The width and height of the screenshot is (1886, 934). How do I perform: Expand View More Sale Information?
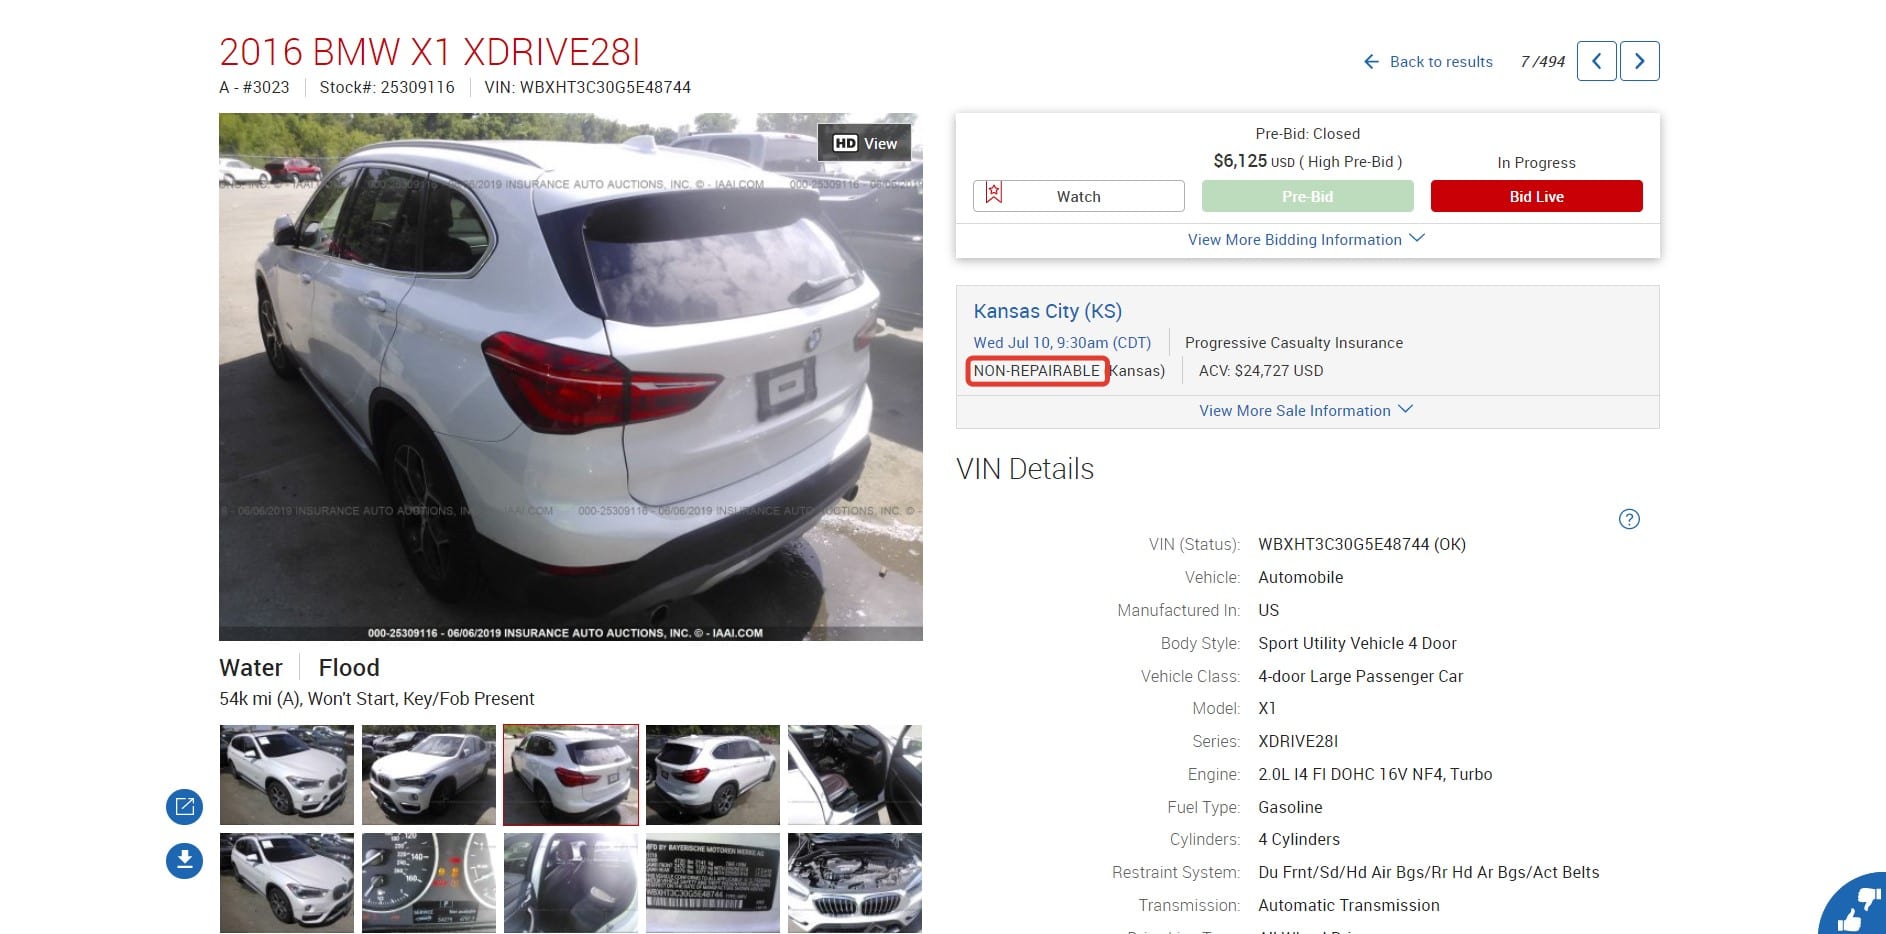1306,411
